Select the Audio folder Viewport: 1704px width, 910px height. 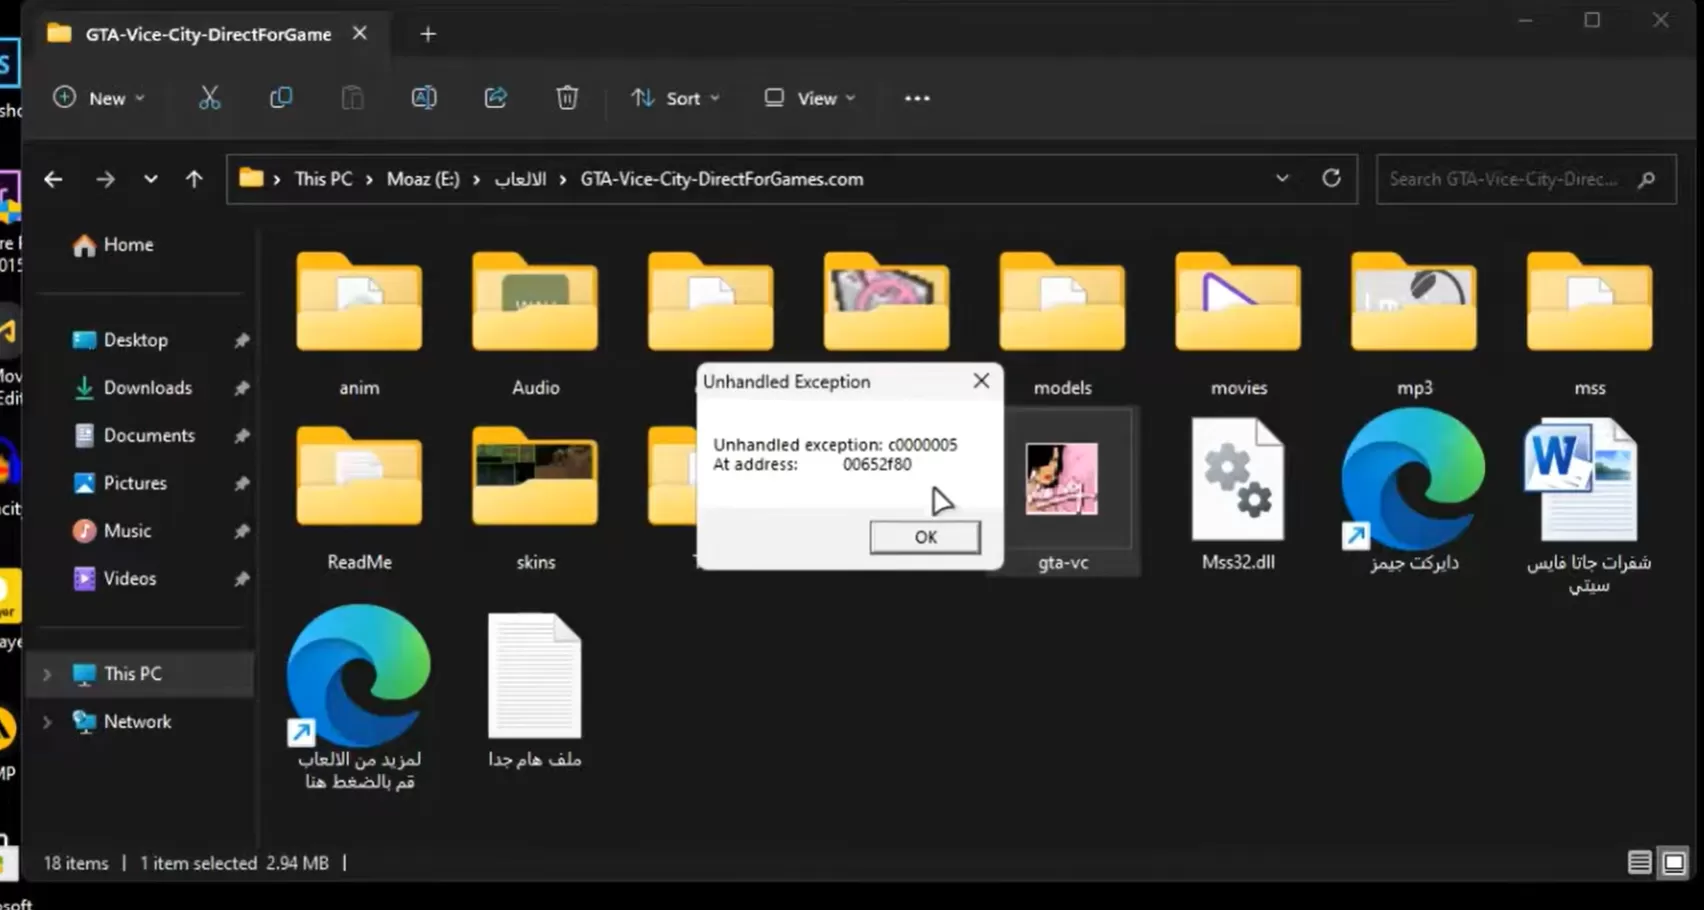[535, 324]
